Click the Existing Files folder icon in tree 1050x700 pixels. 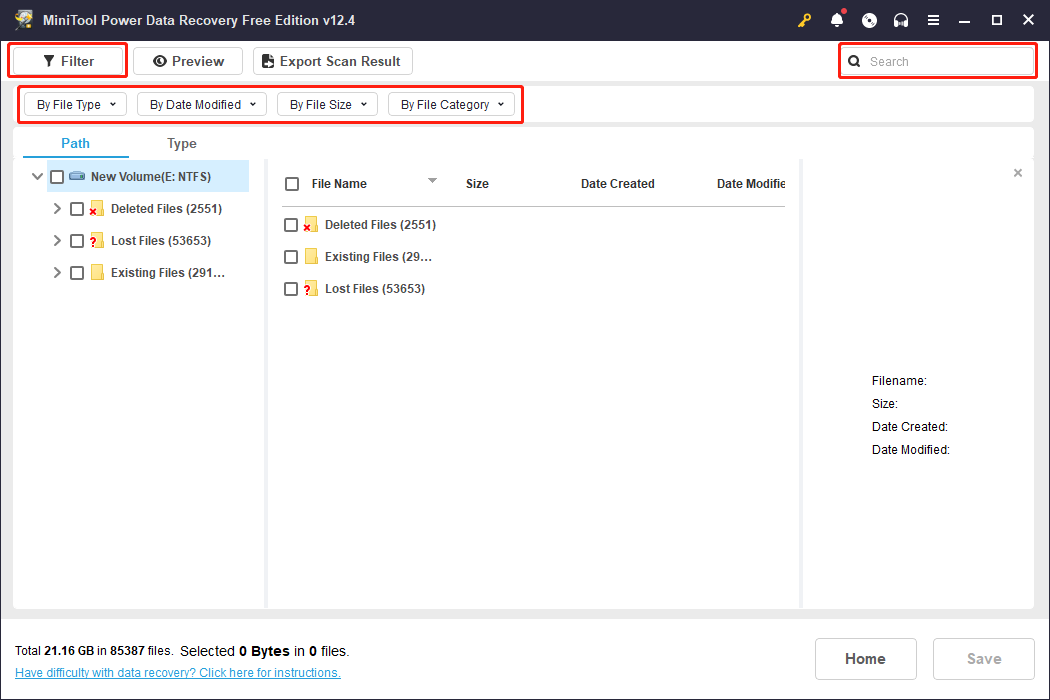point(97,273)
